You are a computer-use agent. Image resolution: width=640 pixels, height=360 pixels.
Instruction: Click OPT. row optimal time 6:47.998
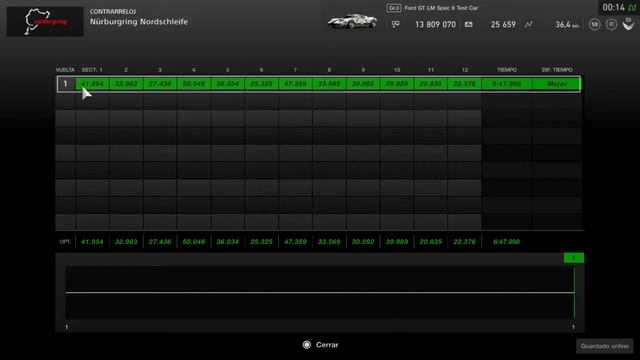click(x=507, y=242)
